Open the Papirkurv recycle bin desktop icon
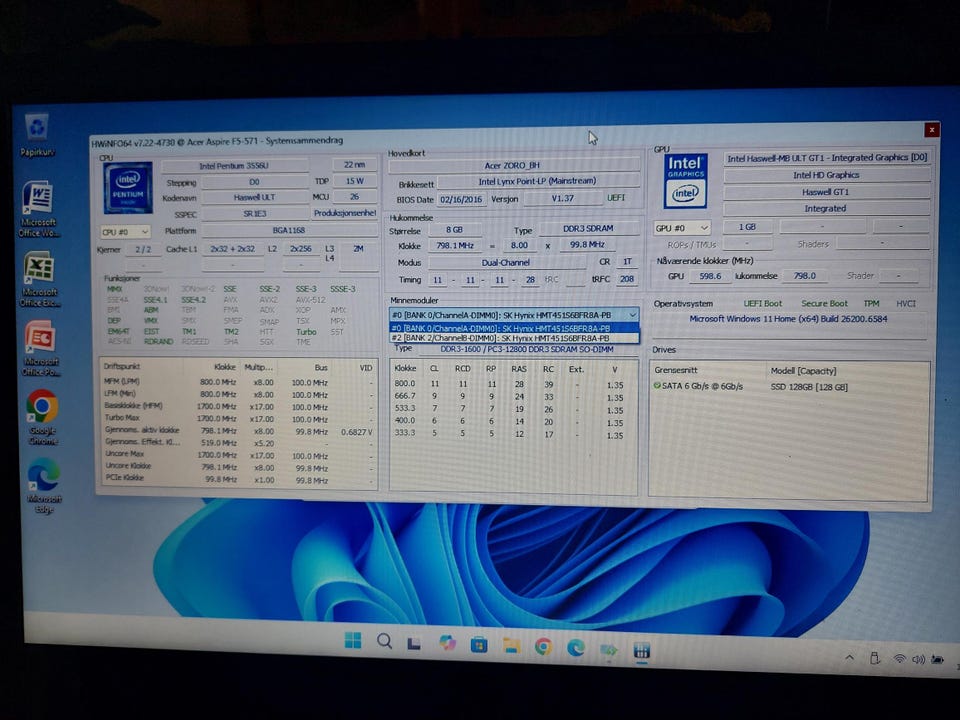Screen dimensions: 960x720 click(38, 135)
